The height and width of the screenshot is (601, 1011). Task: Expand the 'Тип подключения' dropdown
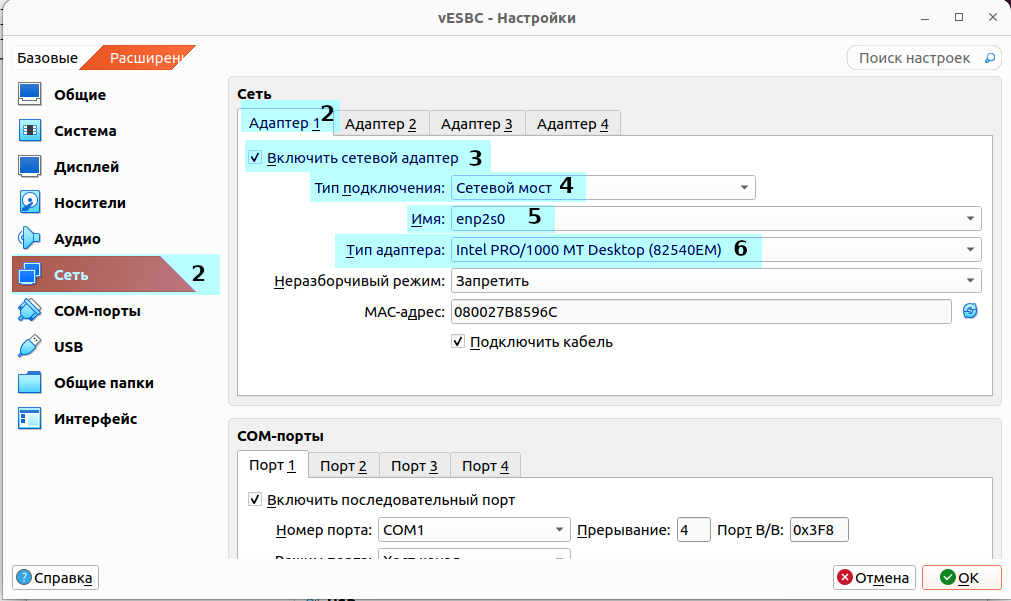pyautogui.click(x=603, y=187)
